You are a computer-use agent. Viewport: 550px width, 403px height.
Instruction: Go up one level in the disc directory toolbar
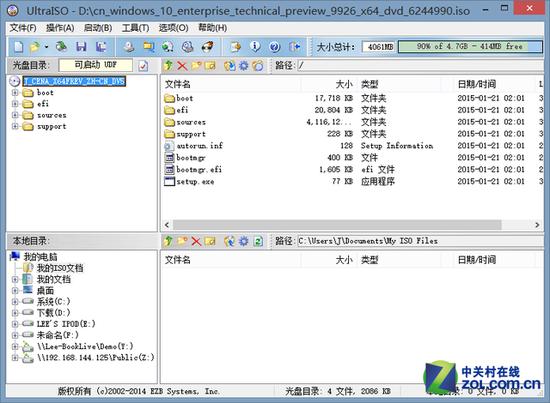pos(168,66)
